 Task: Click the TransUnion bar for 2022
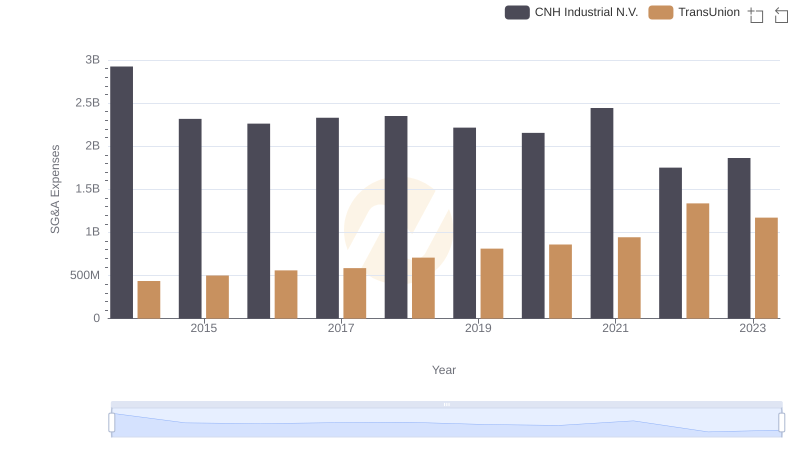pyautogui.click(x=698, y=261)
